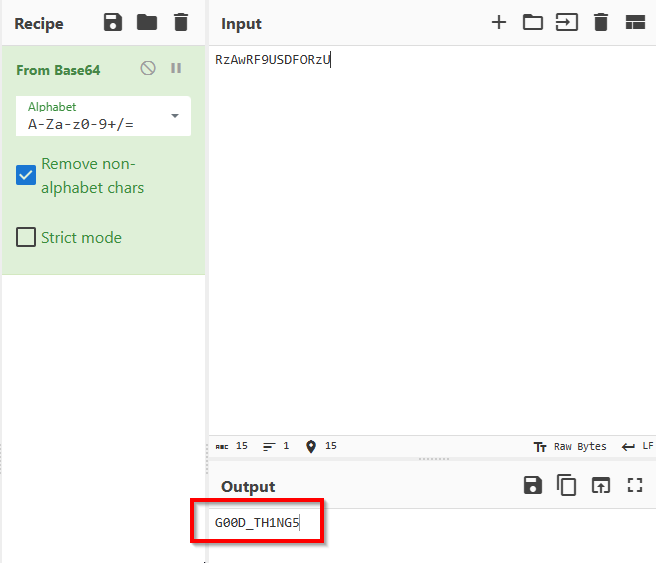Open file as input icon

pyautogui.click(x=566, y=23)
